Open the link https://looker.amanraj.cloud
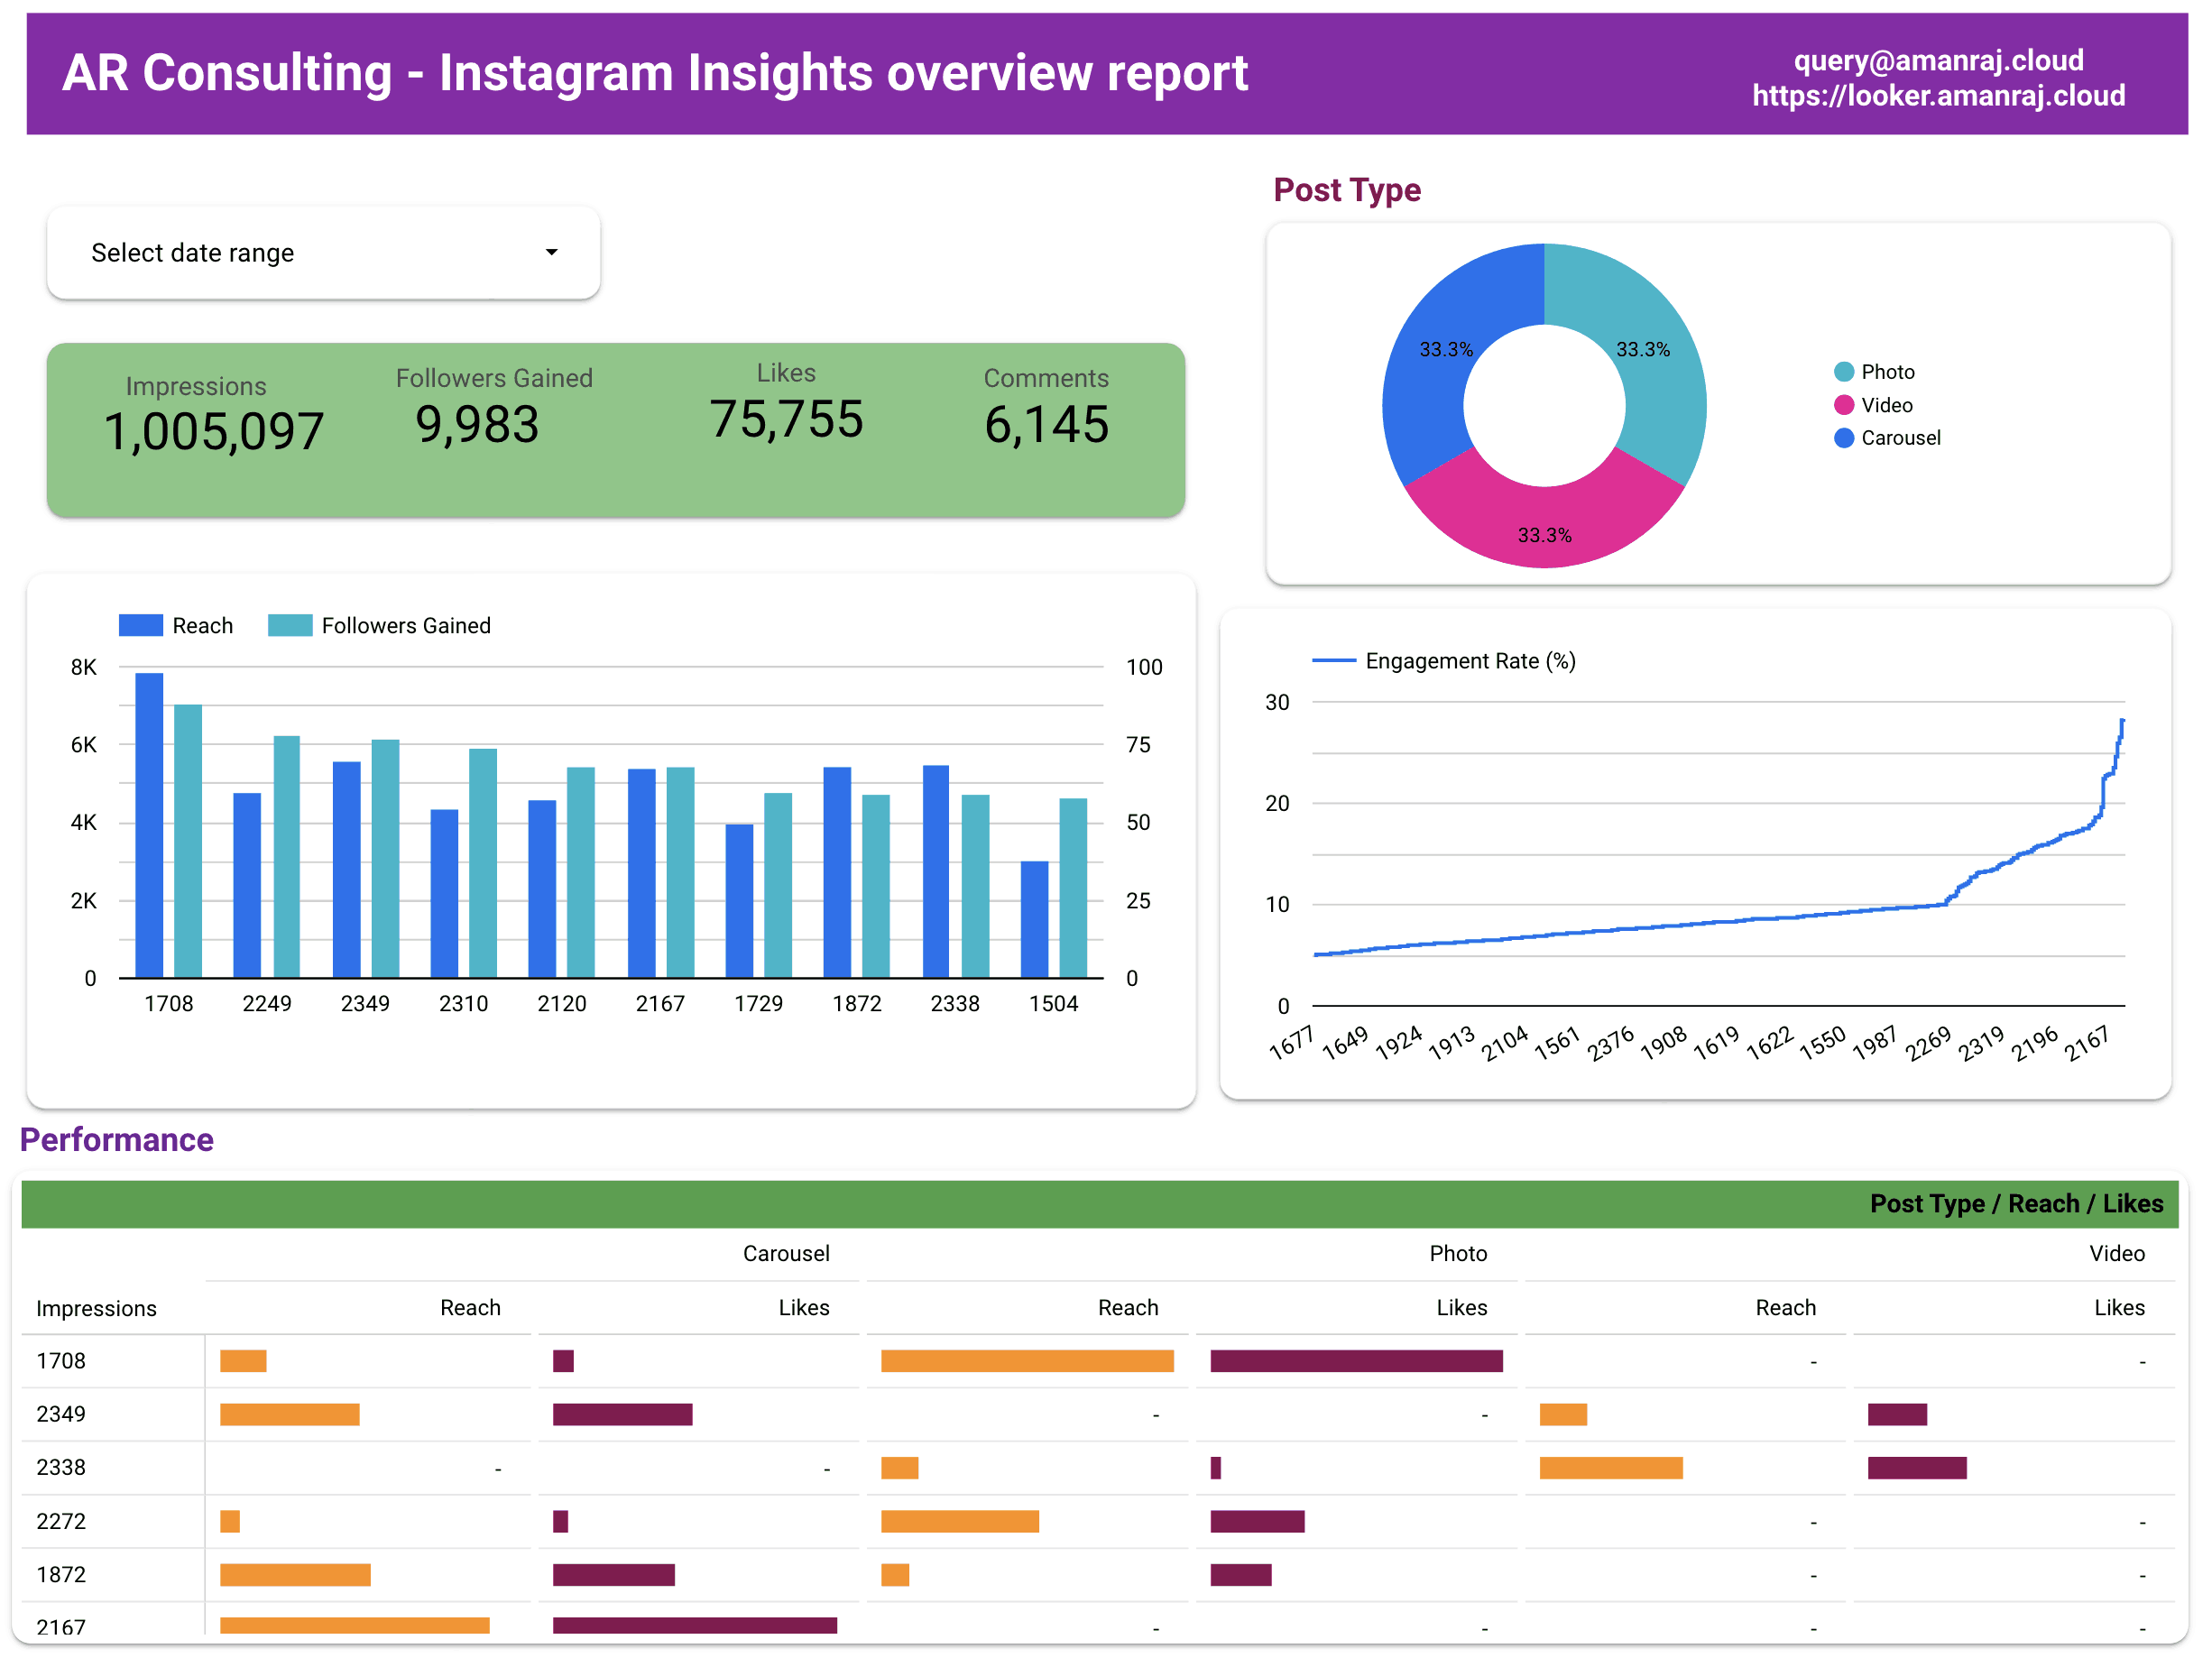Image resolution: width=2212 pixels, height=1658 pixels. [1938, 96]
